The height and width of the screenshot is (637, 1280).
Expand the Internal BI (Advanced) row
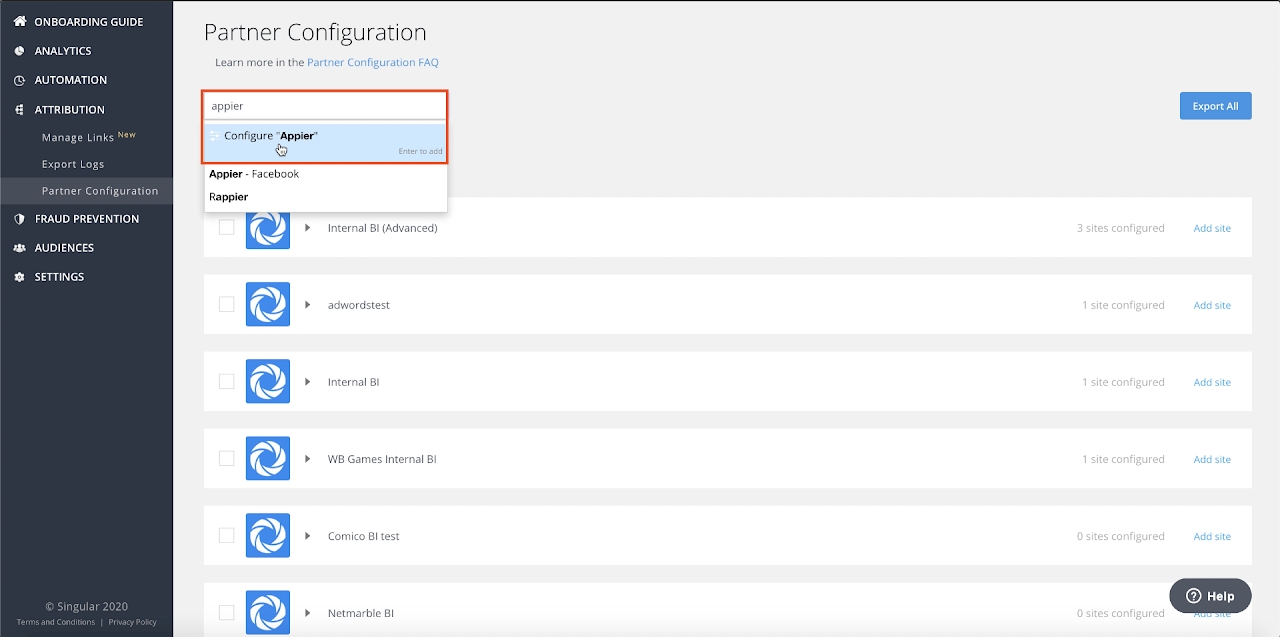pyautogui.click(x=308, y=228)
